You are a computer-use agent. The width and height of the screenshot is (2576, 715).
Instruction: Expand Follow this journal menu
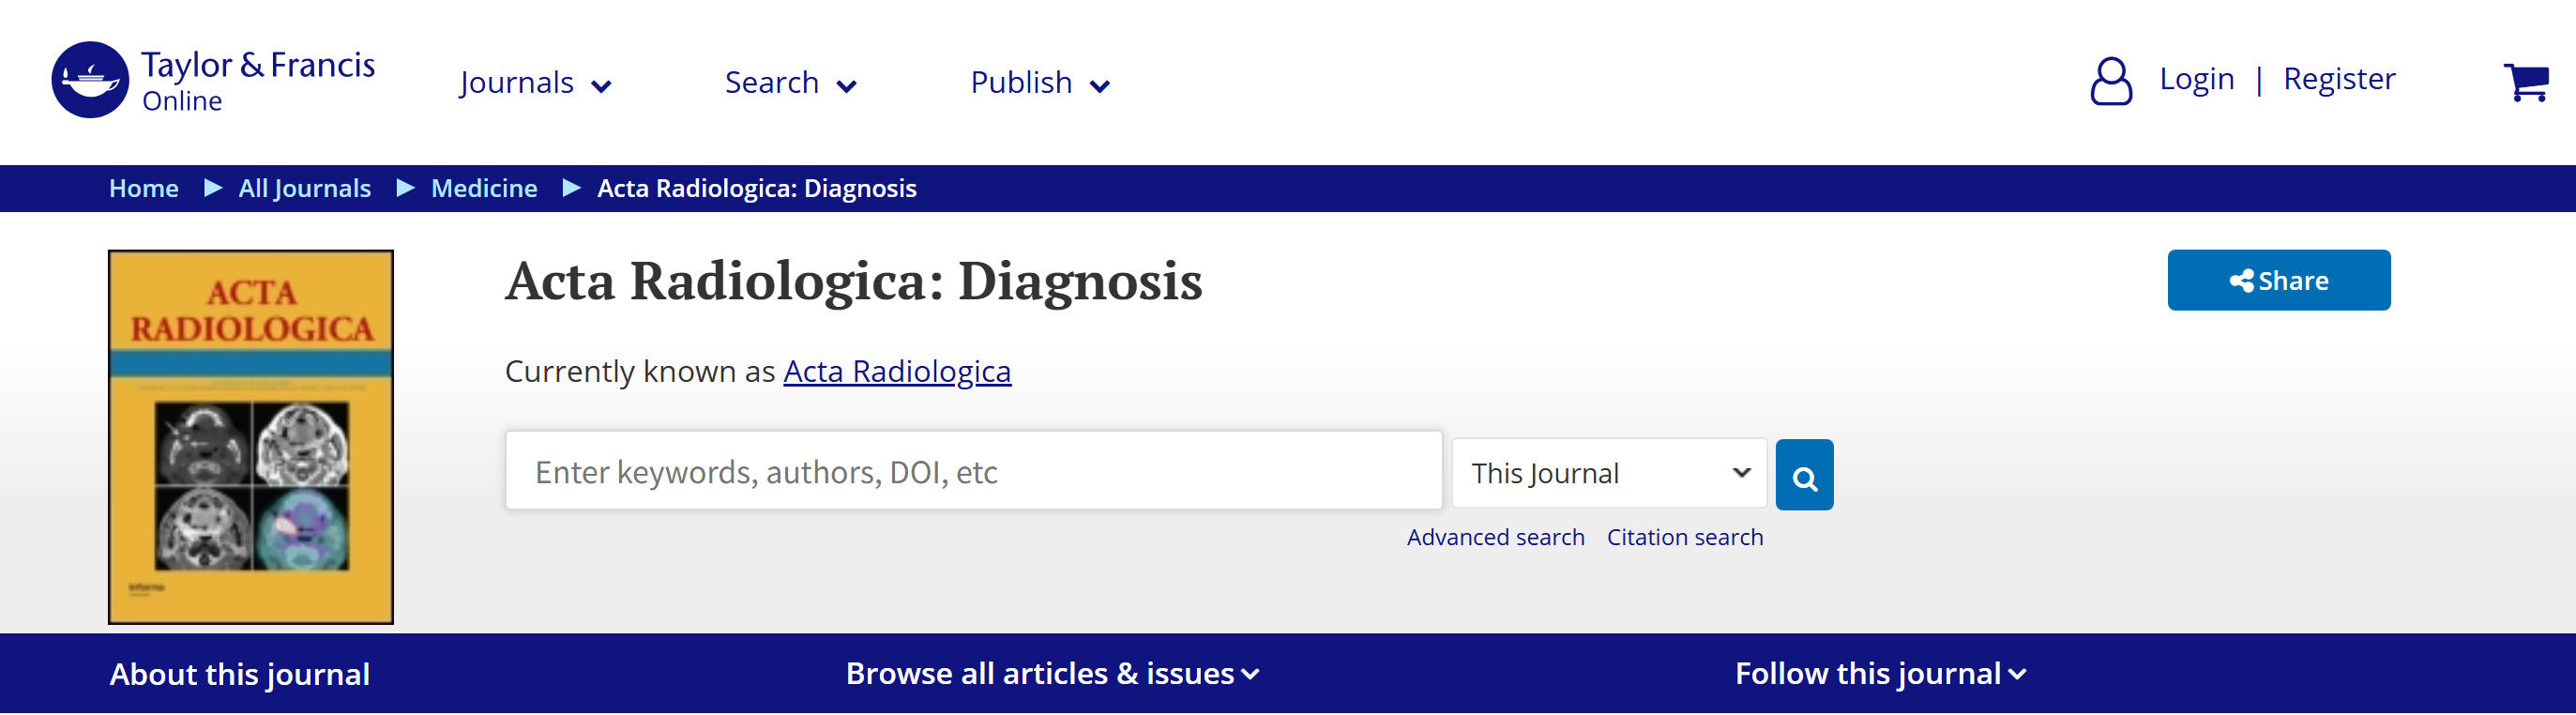pos(1880,674)
